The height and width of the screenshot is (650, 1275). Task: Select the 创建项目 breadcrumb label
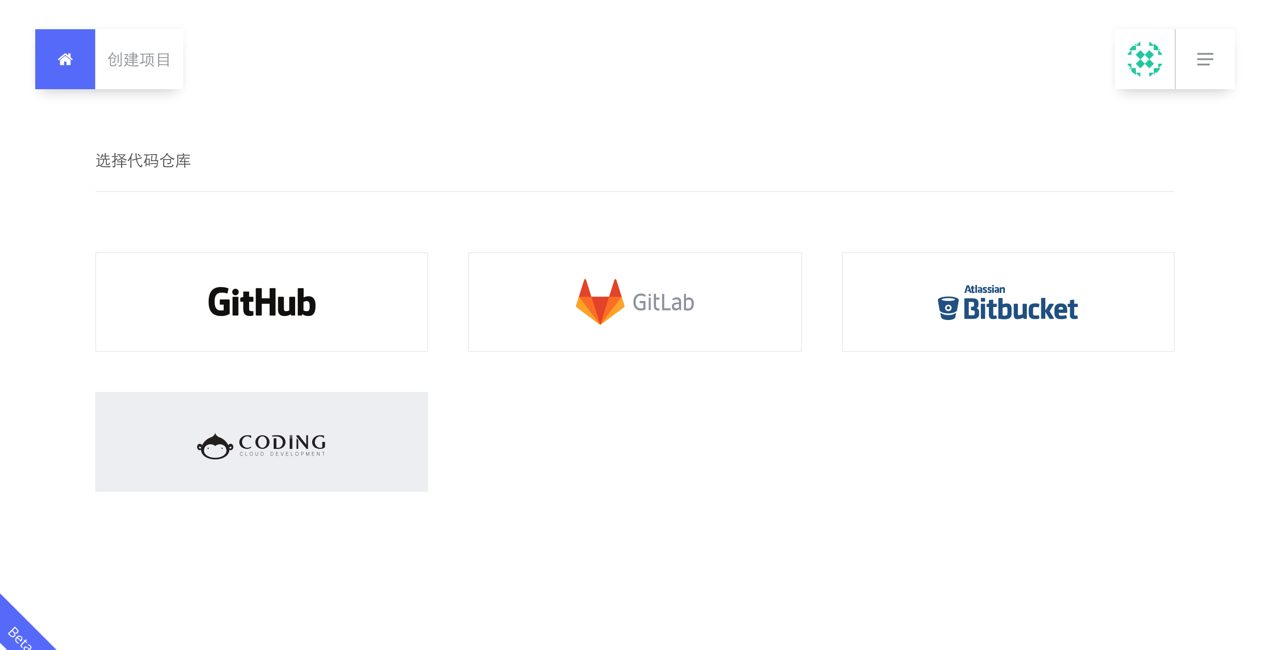pos(139,59)
